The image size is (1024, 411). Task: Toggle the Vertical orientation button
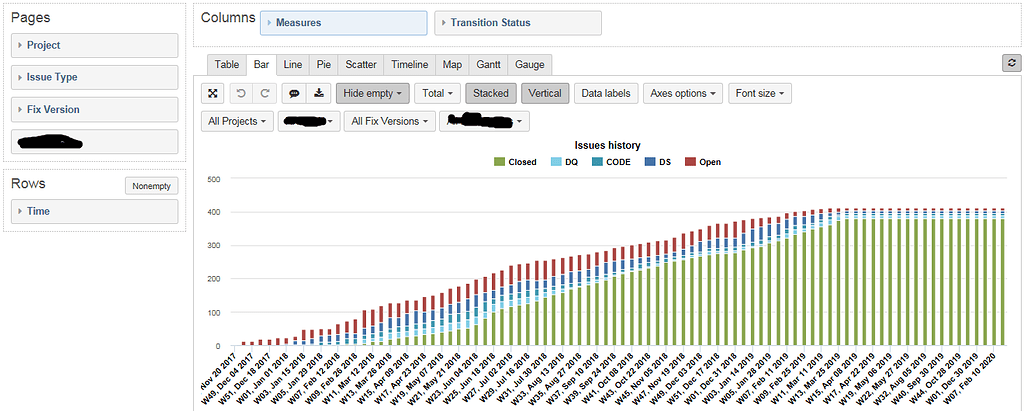pos(544,93)
